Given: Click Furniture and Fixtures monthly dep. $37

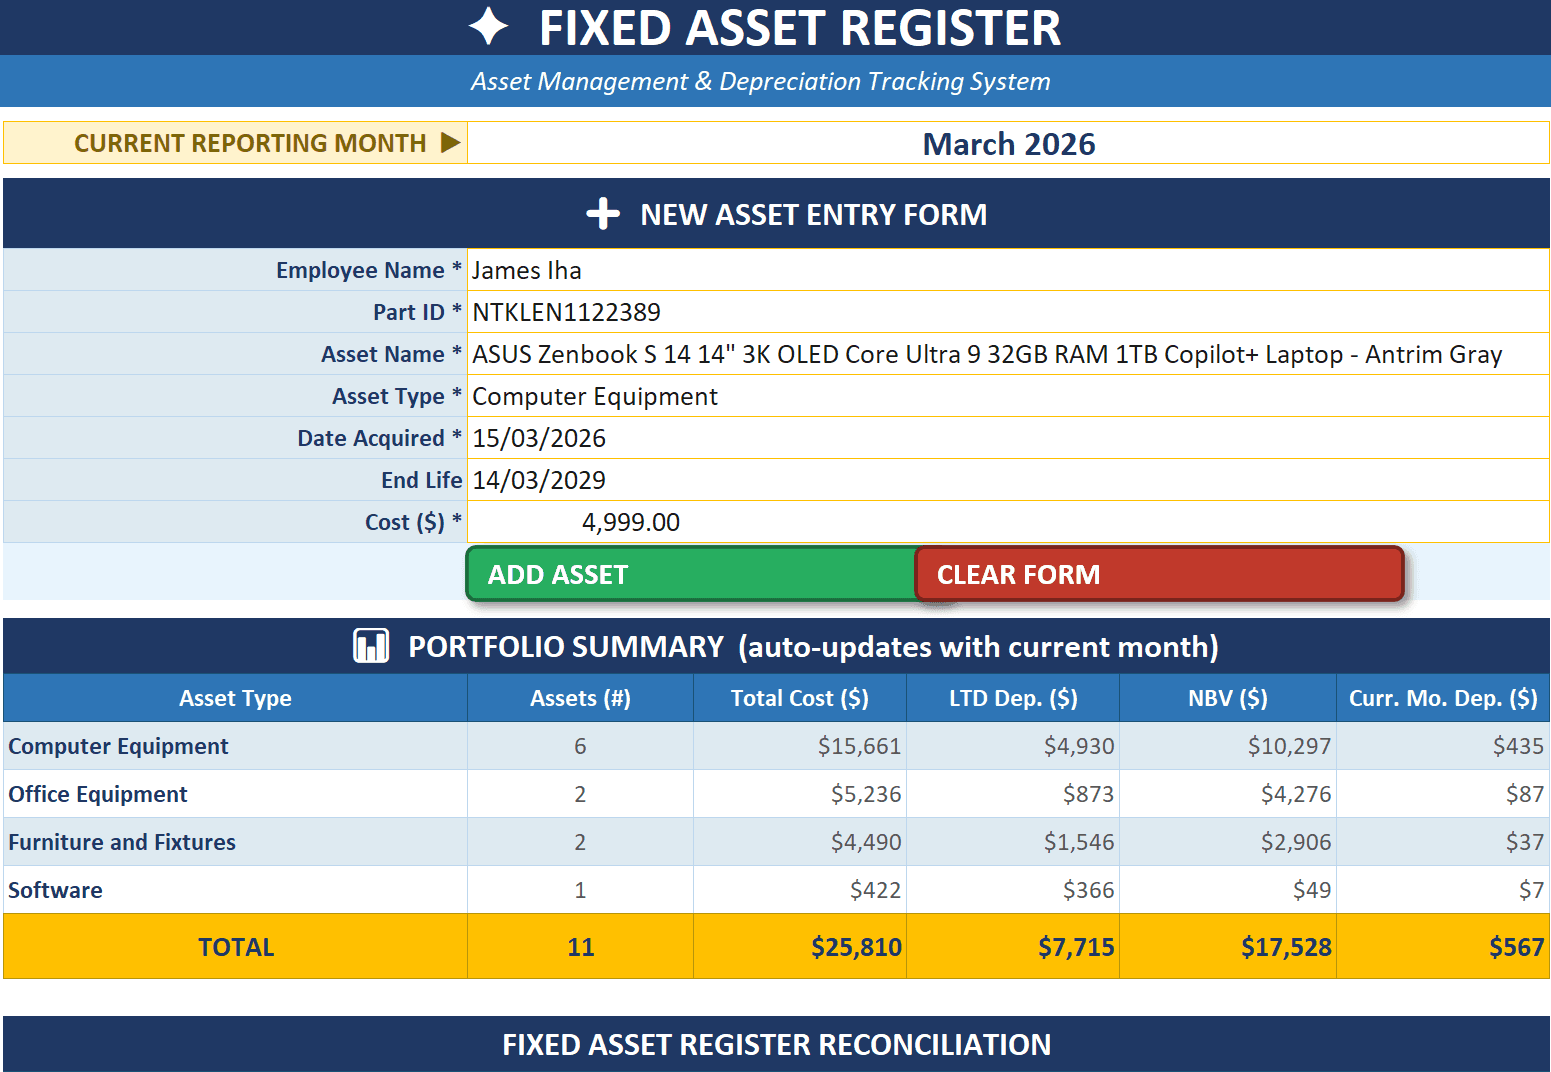Looking at the screenshot, I should point(1443,842).
